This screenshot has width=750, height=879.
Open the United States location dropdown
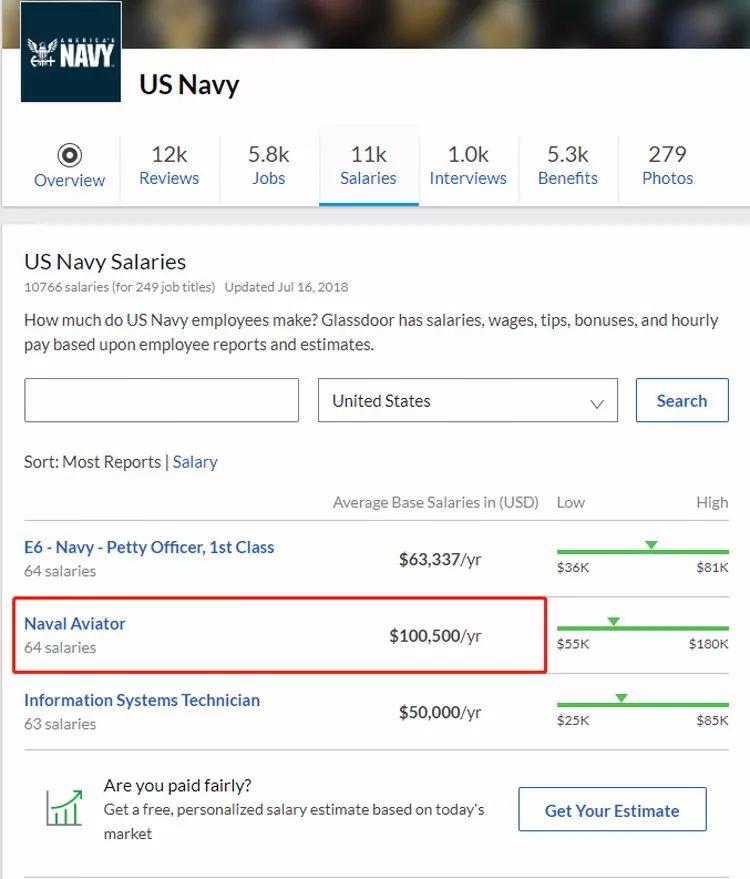(468, 401)
